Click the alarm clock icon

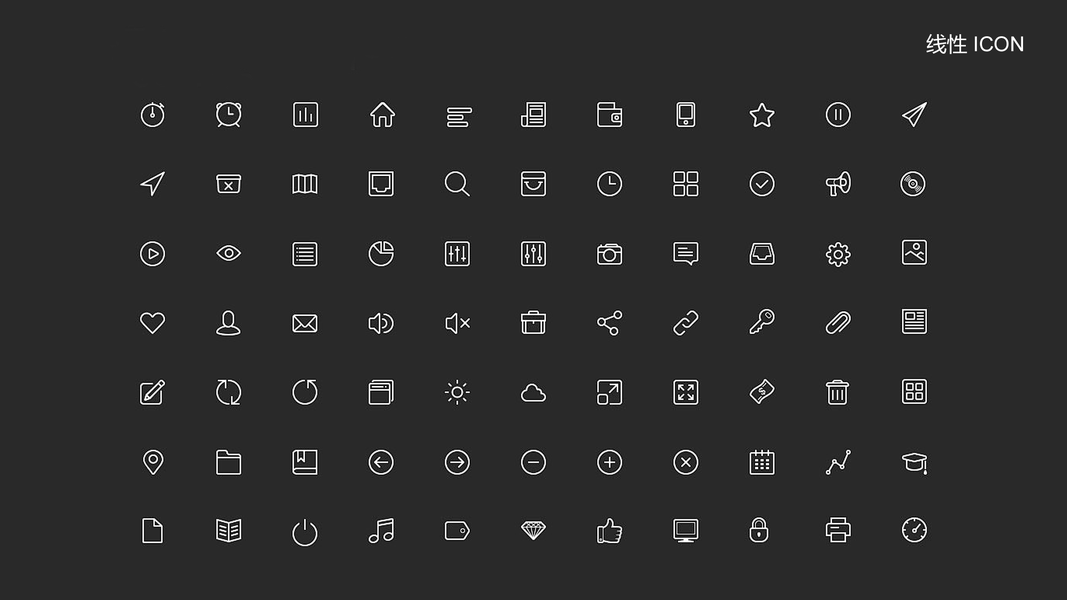click(229, 114)
